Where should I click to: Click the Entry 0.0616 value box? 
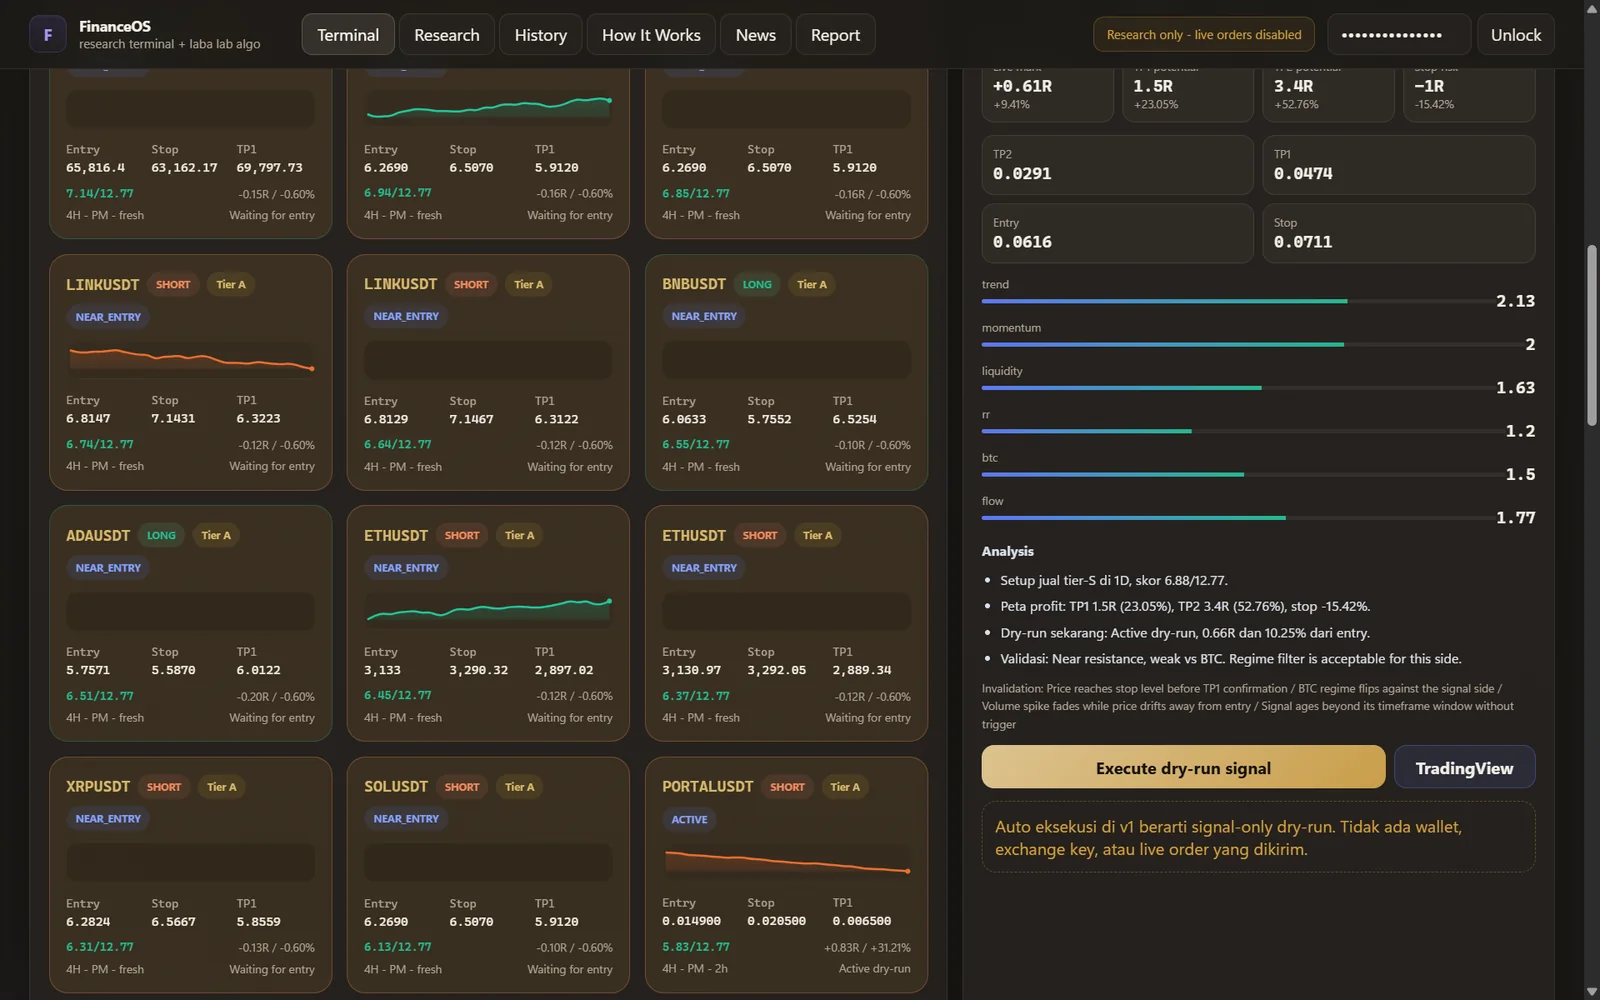1117,233
